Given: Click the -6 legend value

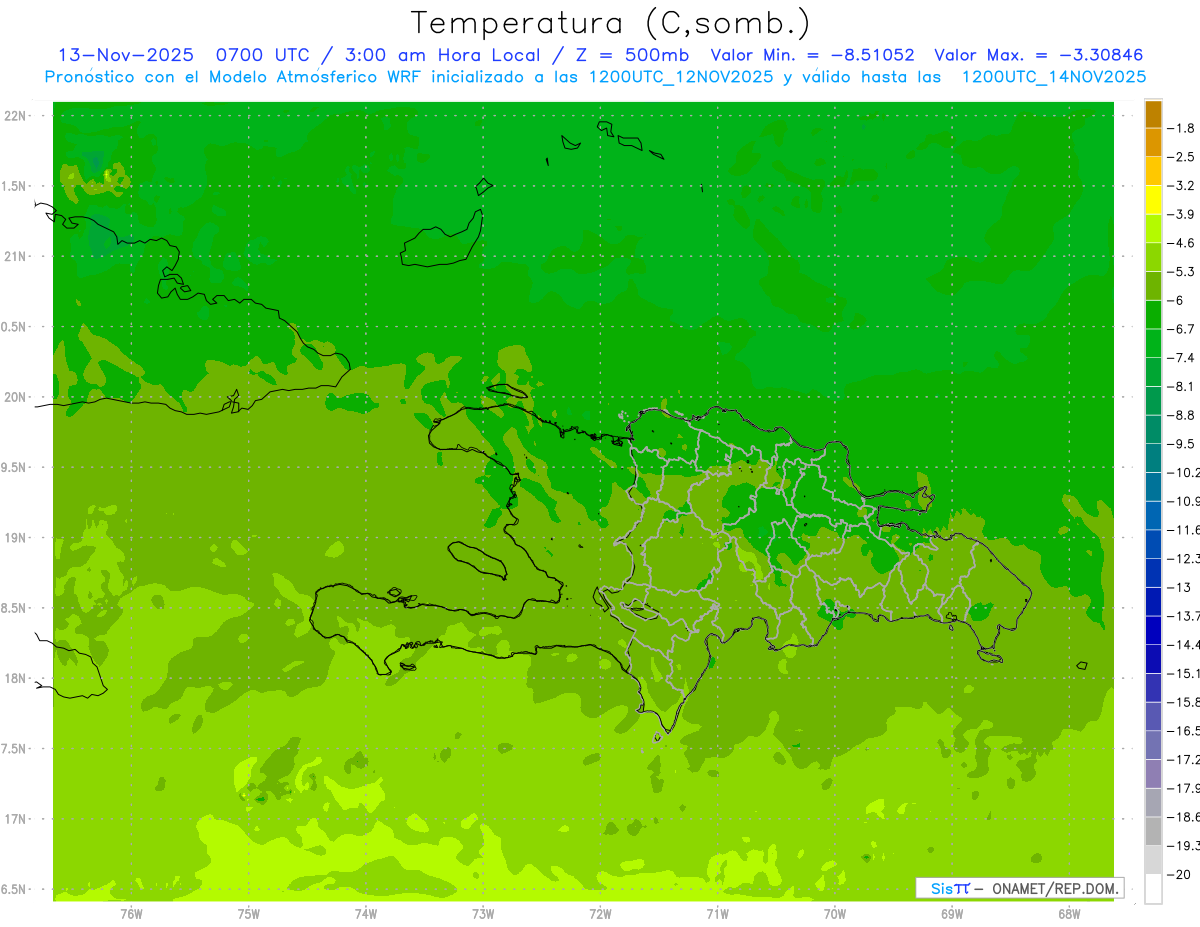Looking at the screenshot, I should 1177,300.
